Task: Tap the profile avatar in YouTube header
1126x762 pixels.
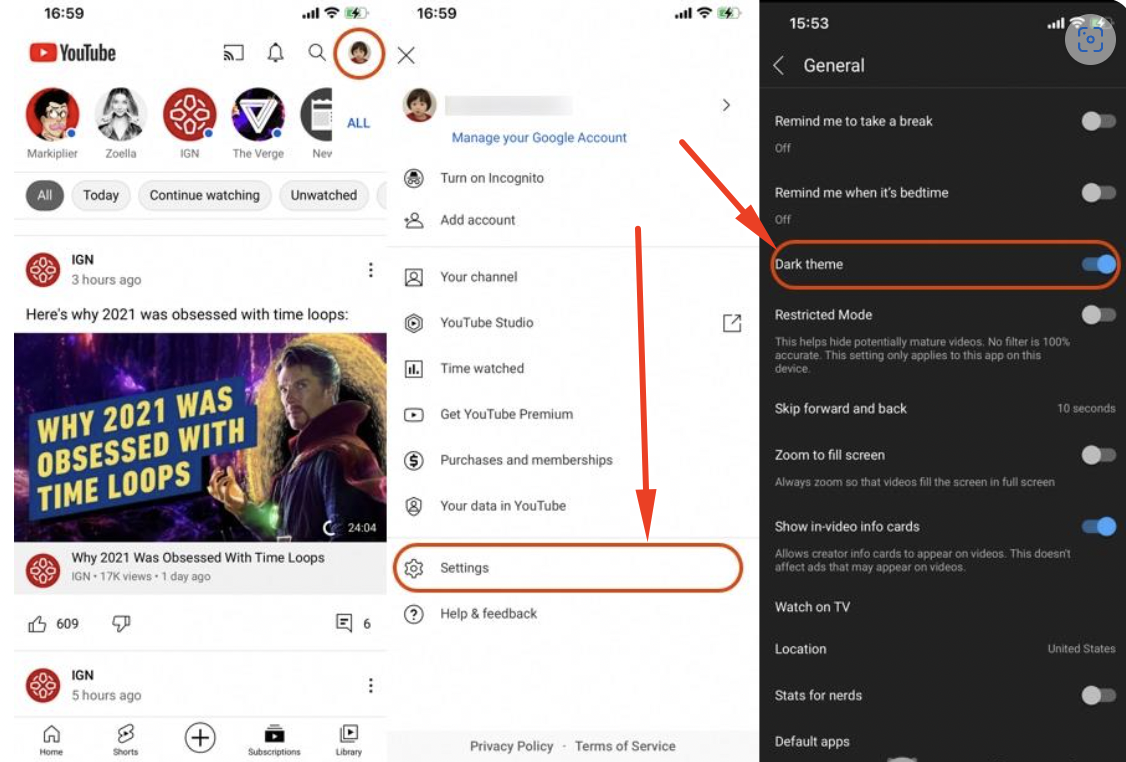Action: click(359, 52)
